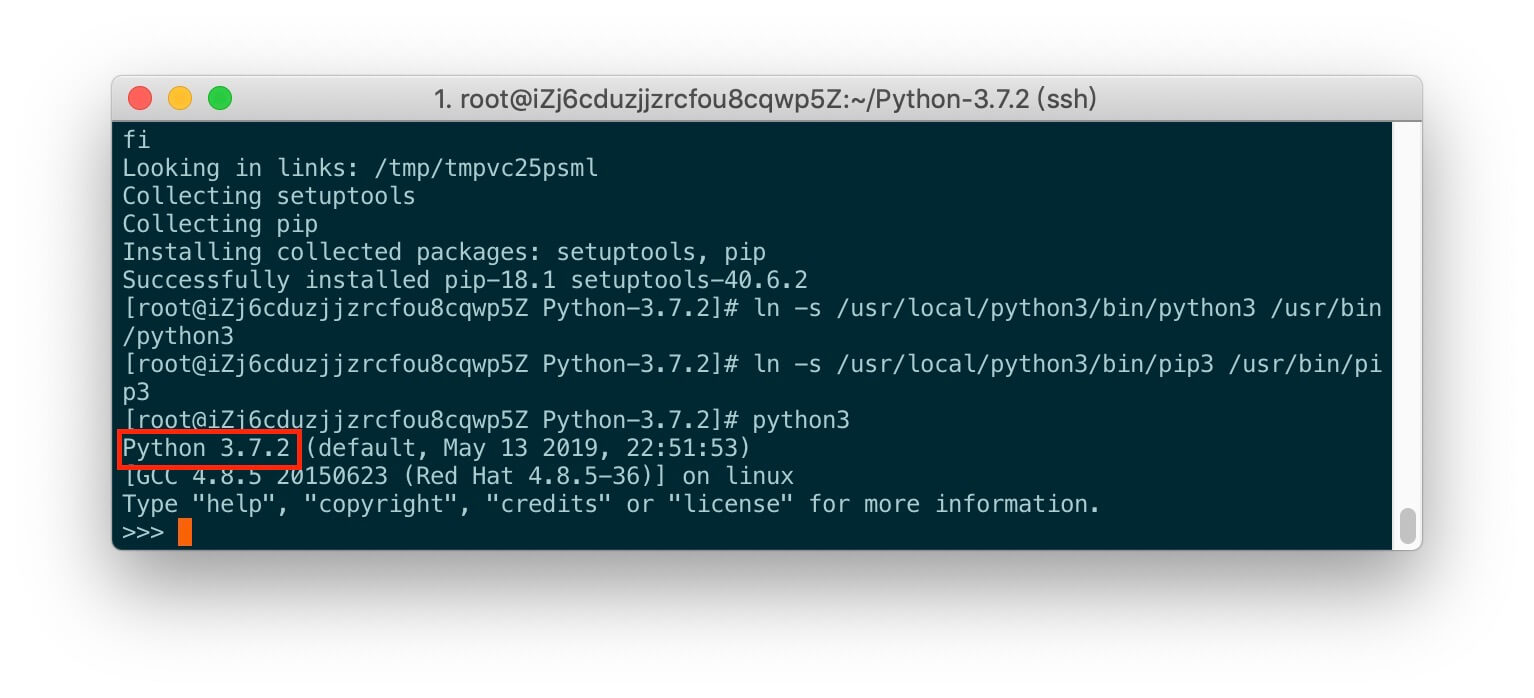Click the word "credits" in the info line

tap(548, 504)
